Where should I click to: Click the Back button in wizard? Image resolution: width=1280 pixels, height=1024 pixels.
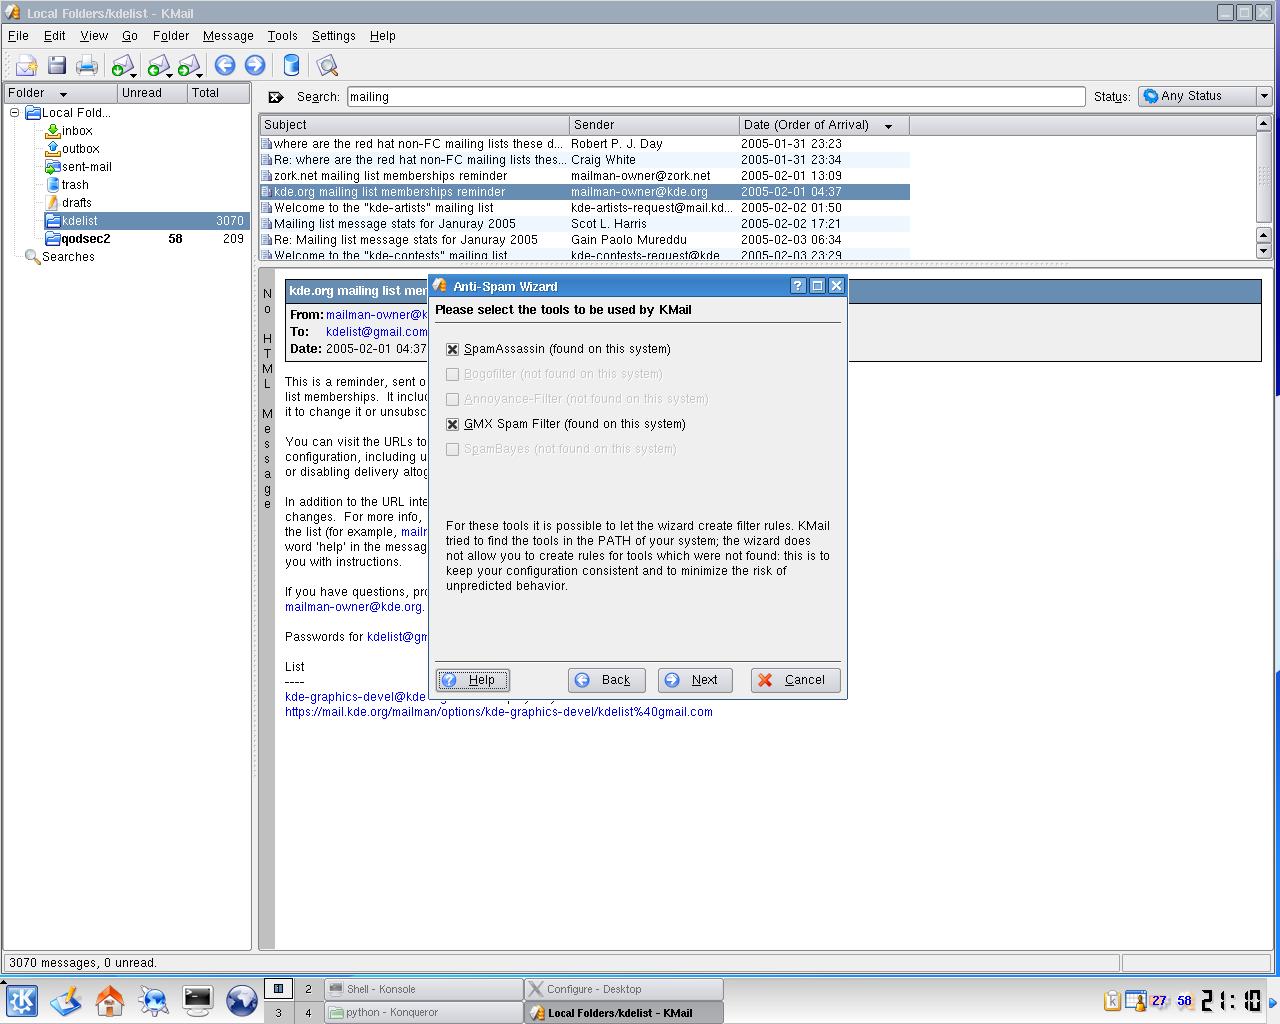pyautogui.click(x=607, y=680)
